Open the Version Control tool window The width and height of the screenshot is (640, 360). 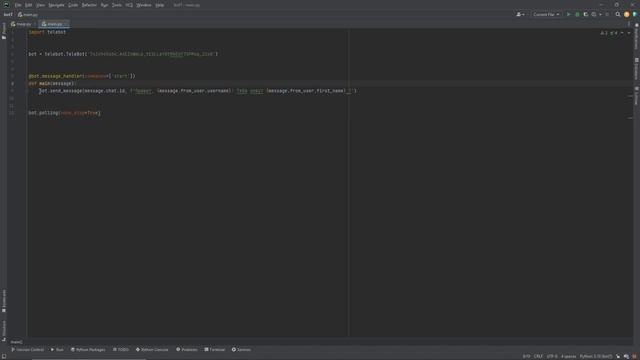[x=27, y=350]
